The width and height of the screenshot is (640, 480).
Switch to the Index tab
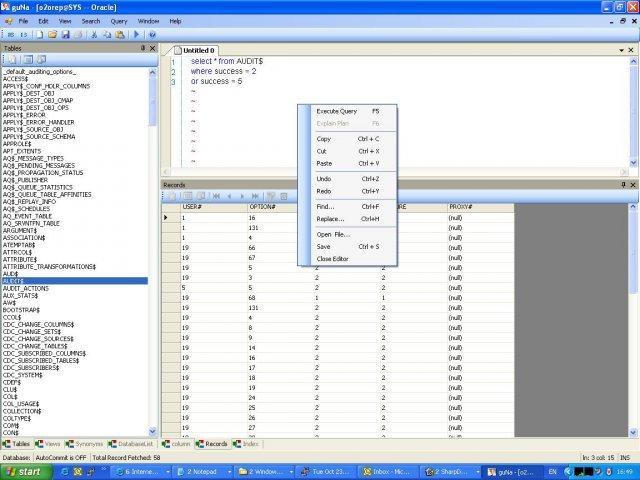246,444
